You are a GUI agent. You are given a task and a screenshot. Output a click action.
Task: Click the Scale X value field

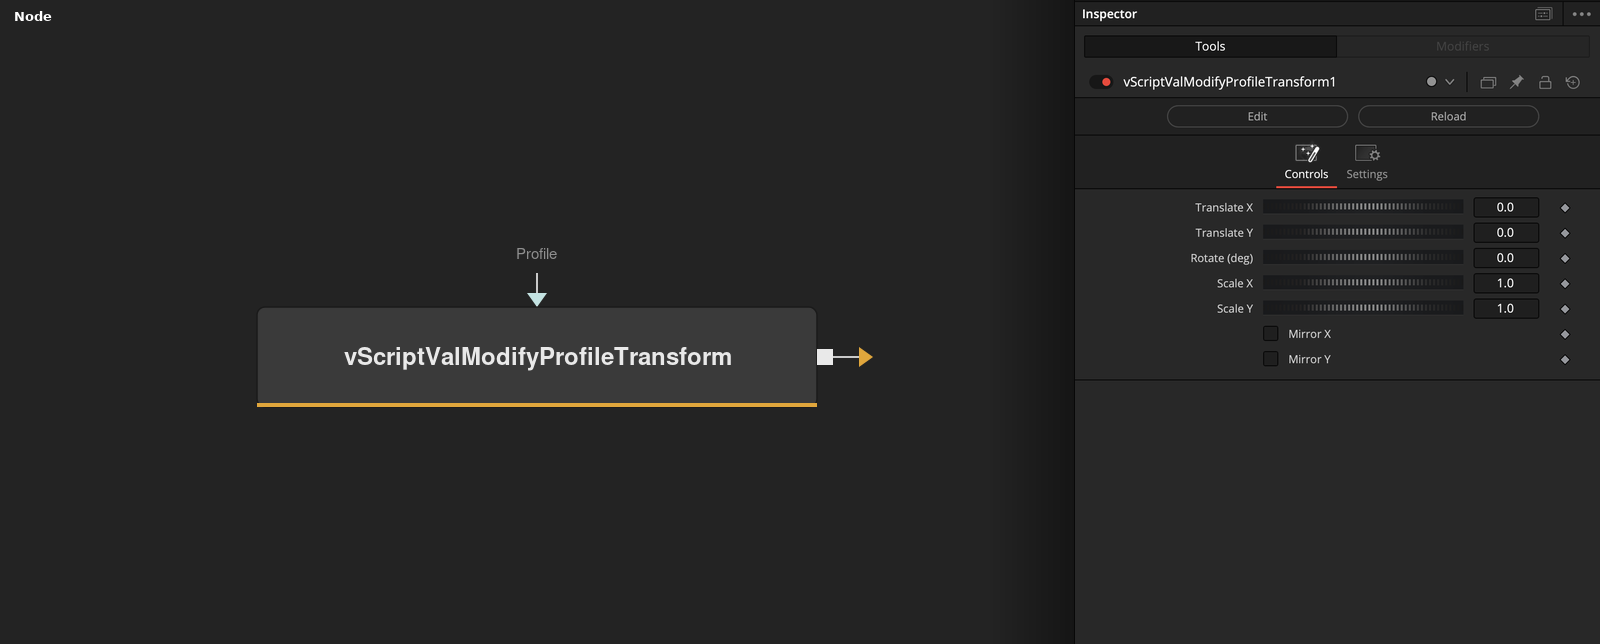pyautogui.click(x=1506, y=283)
